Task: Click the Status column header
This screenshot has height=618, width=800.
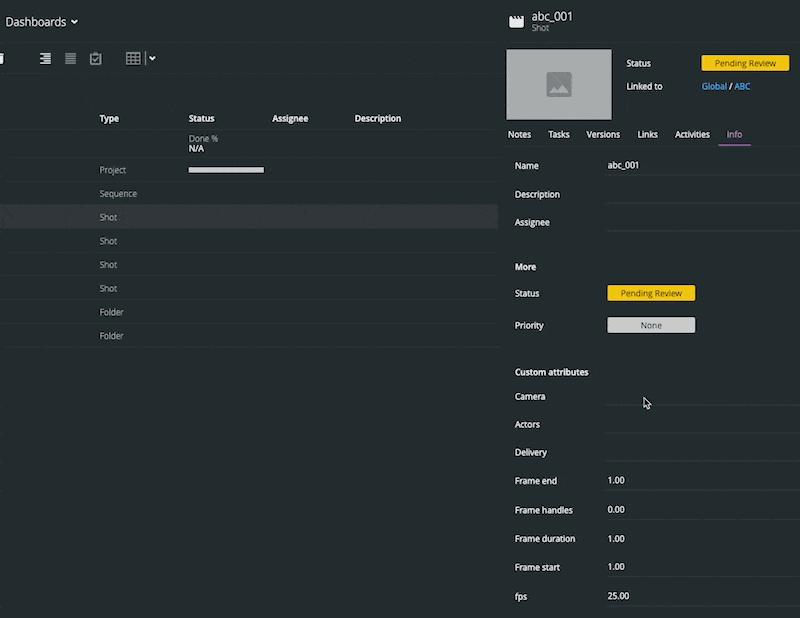Action: pos(202,118)
